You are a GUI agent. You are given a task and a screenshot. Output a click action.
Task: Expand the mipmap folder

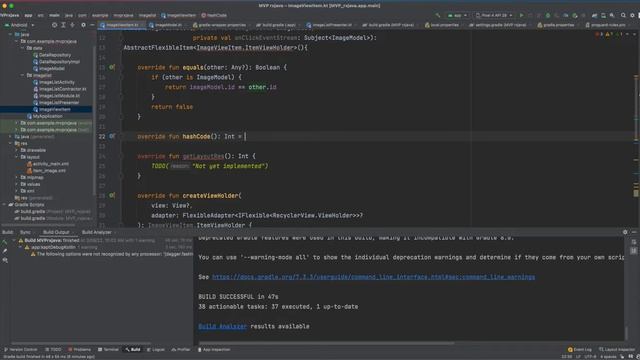[x=17, y=178]
